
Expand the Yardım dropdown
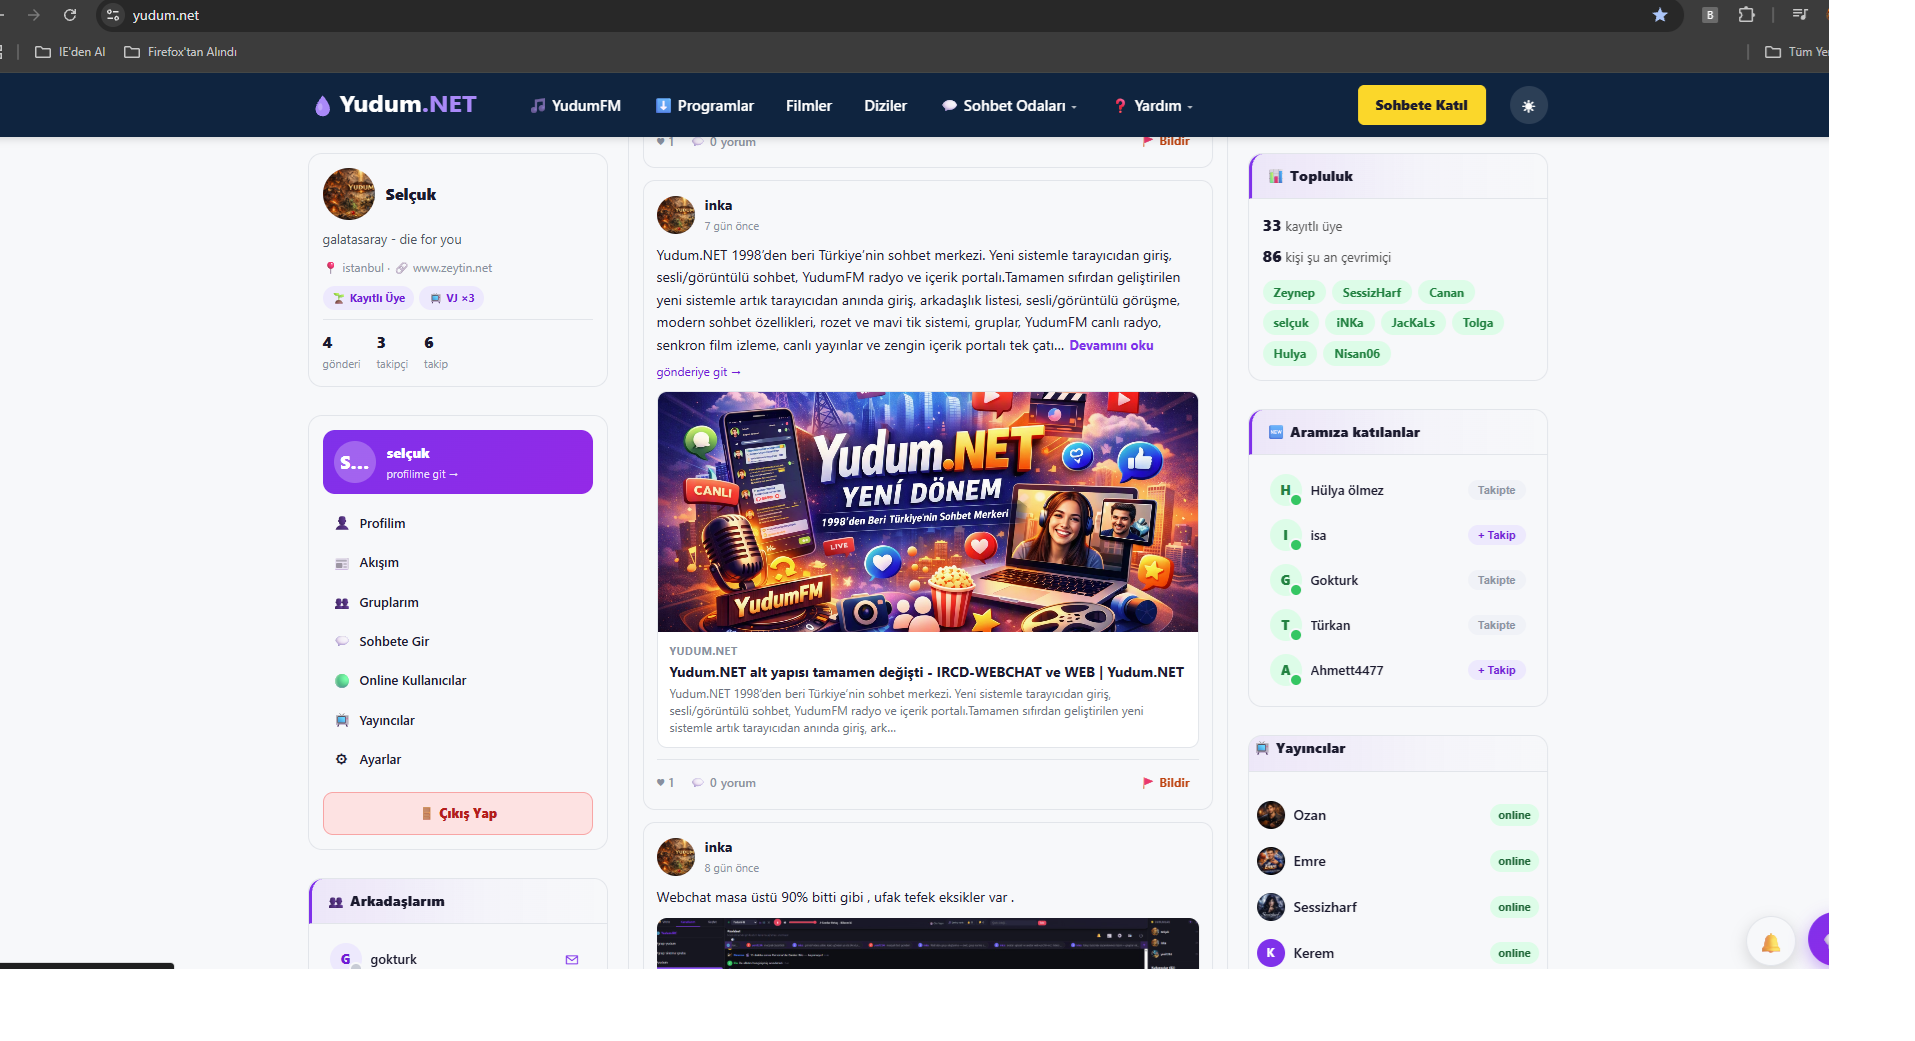1154,105
